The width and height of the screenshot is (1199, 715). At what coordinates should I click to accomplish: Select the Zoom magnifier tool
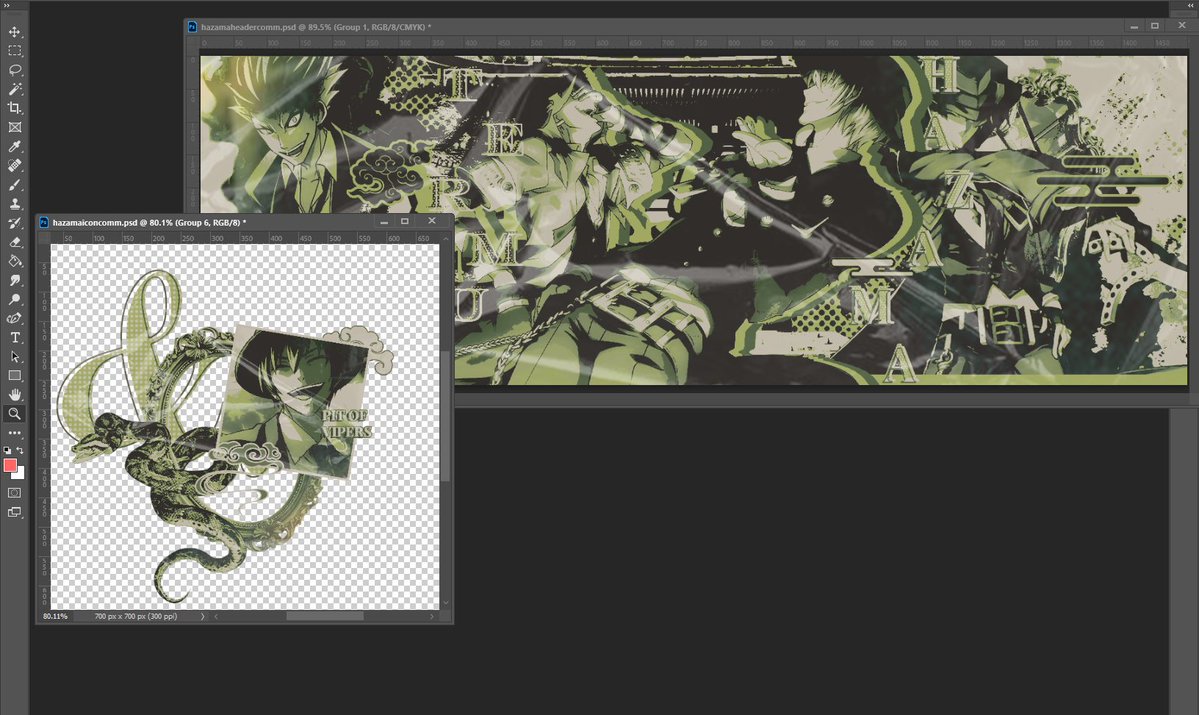coord(15,414)
